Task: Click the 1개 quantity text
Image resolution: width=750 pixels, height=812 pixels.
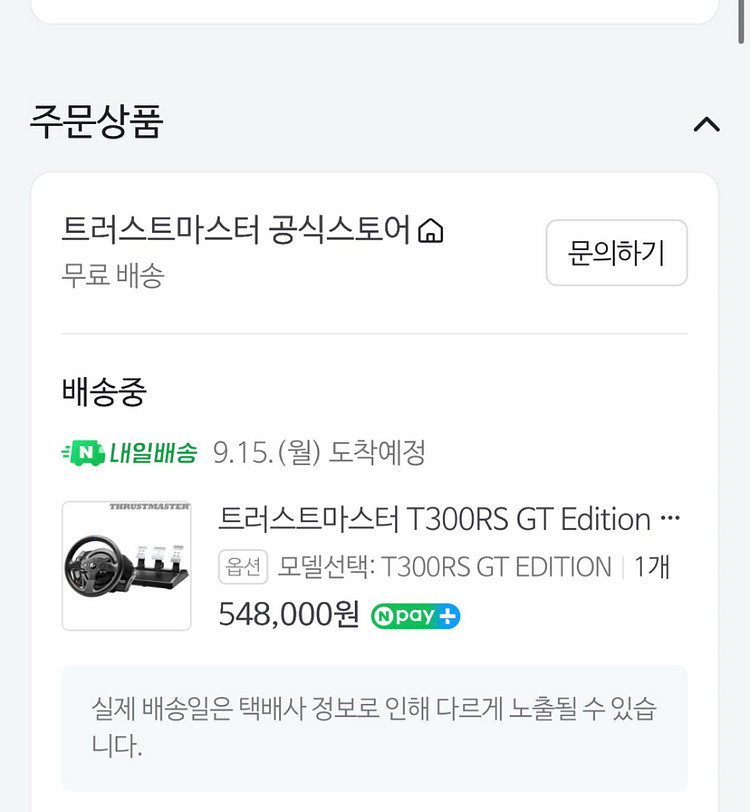Action: [652, 567]
